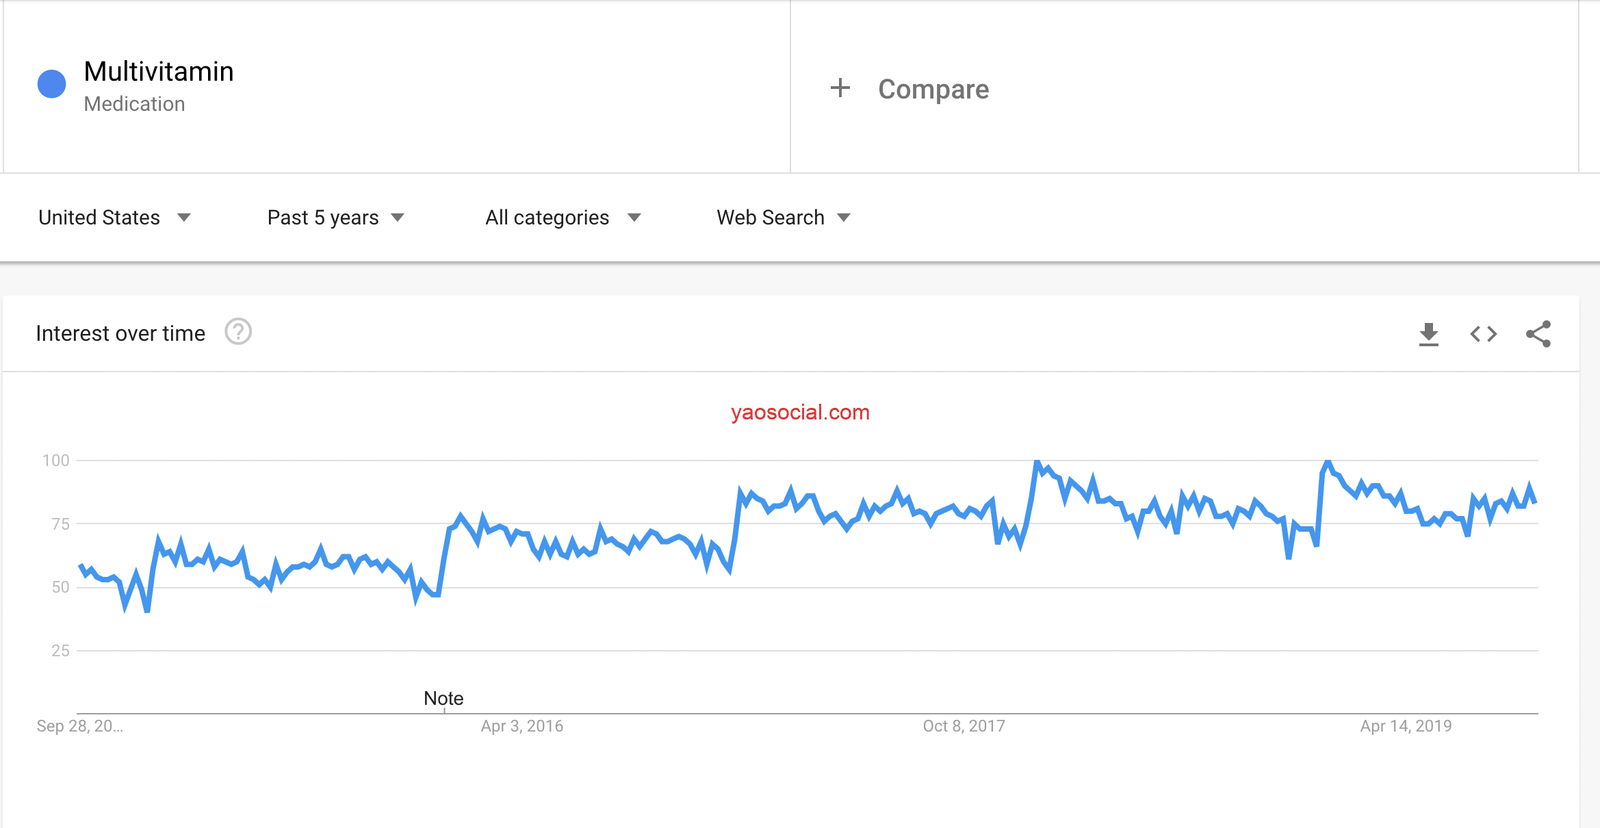Click the Compare search term box
The height and width of the screenshot is (828, 1600).
[x=933, y=89]
